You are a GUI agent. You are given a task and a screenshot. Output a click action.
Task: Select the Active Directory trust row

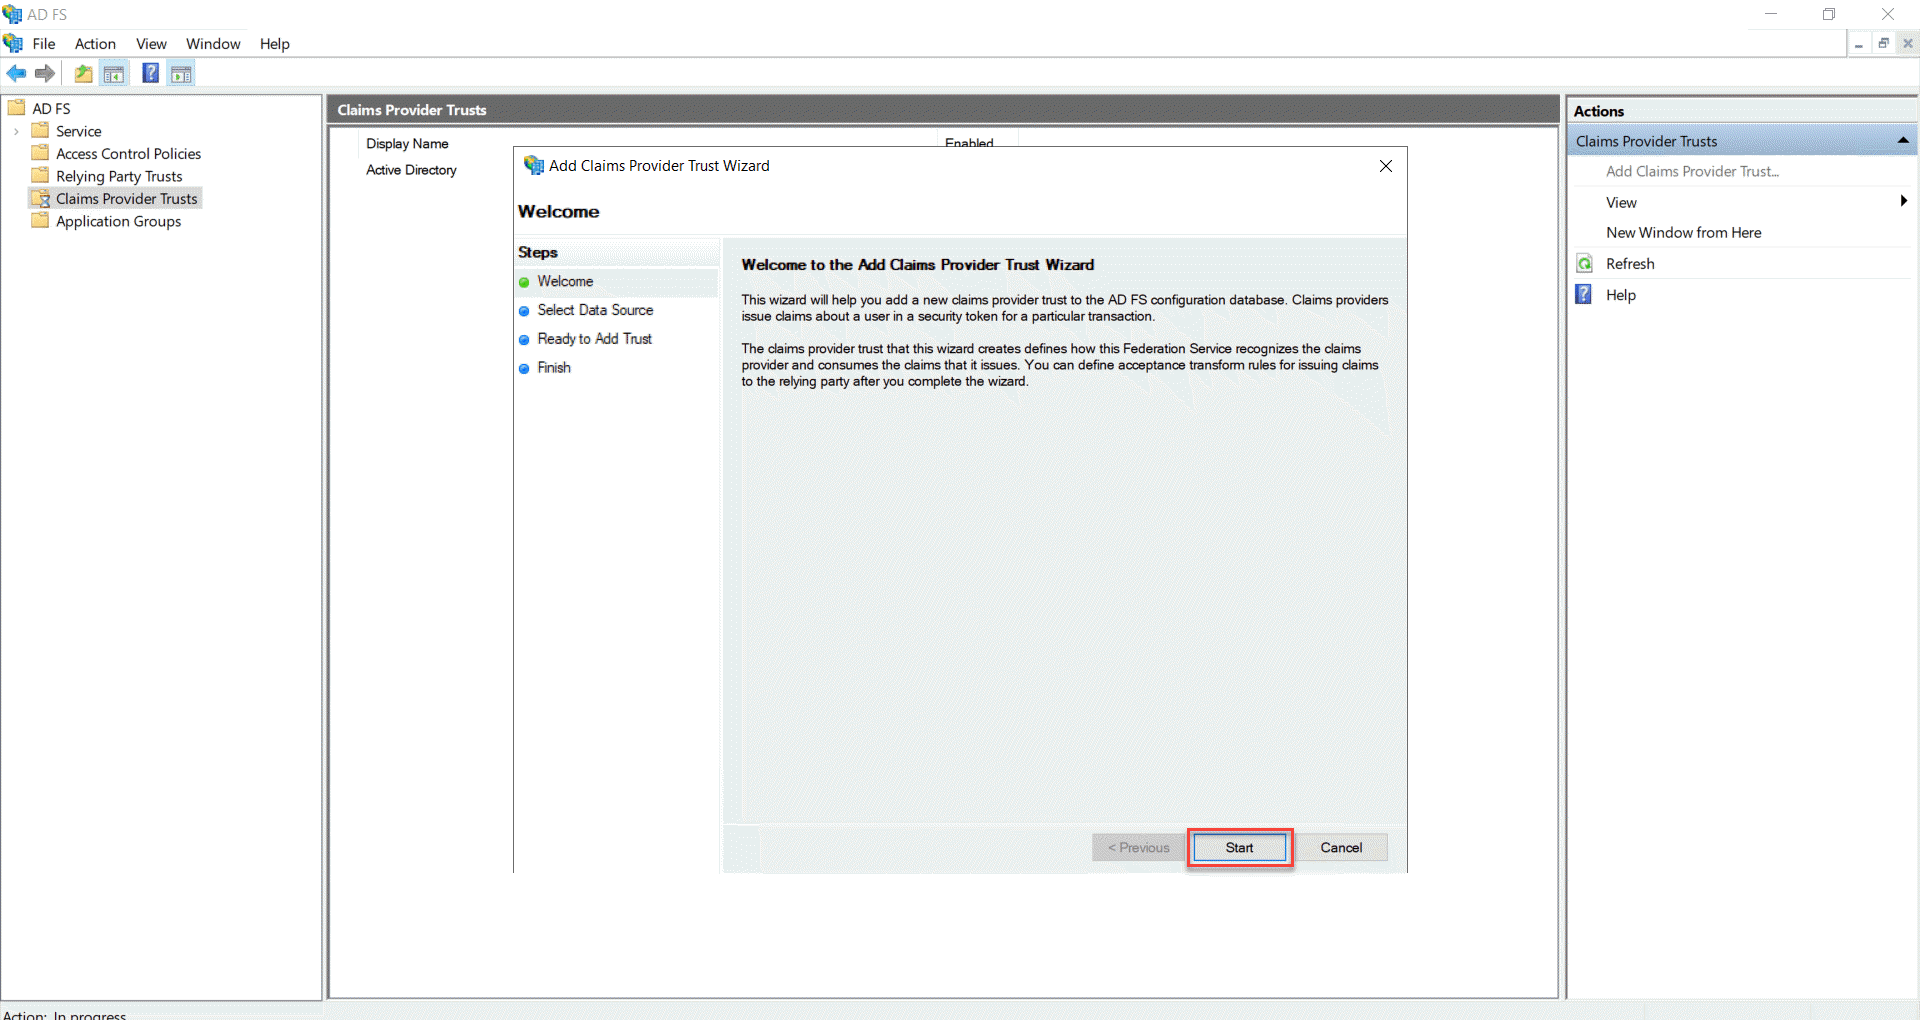(411, 170)
